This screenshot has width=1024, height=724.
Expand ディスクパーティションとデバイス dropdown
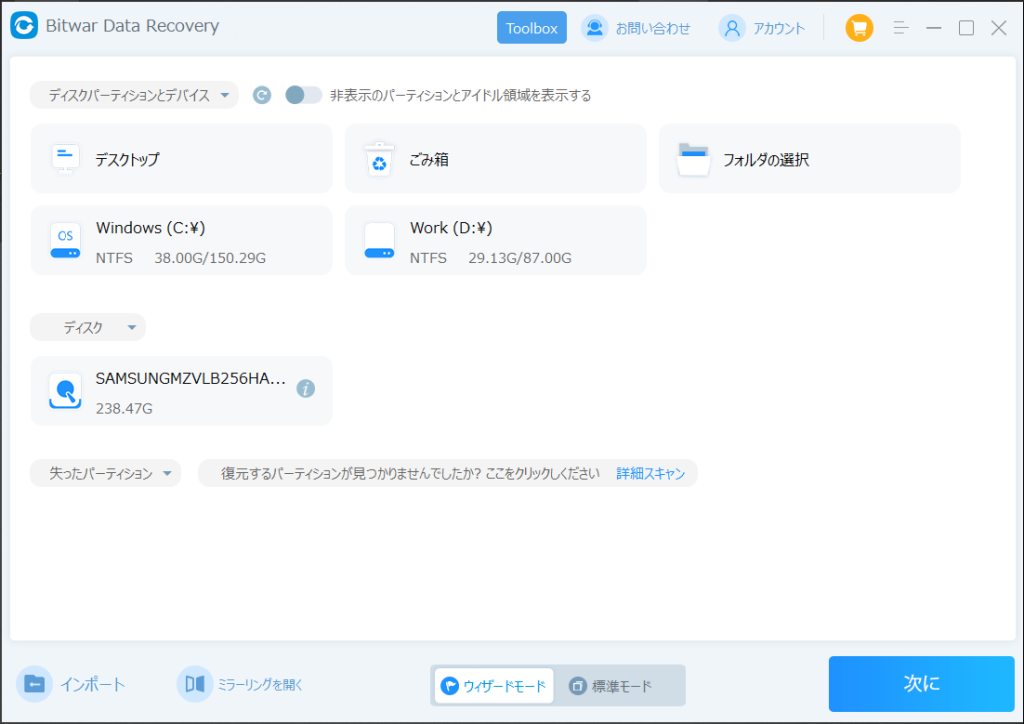coord(135,95)
